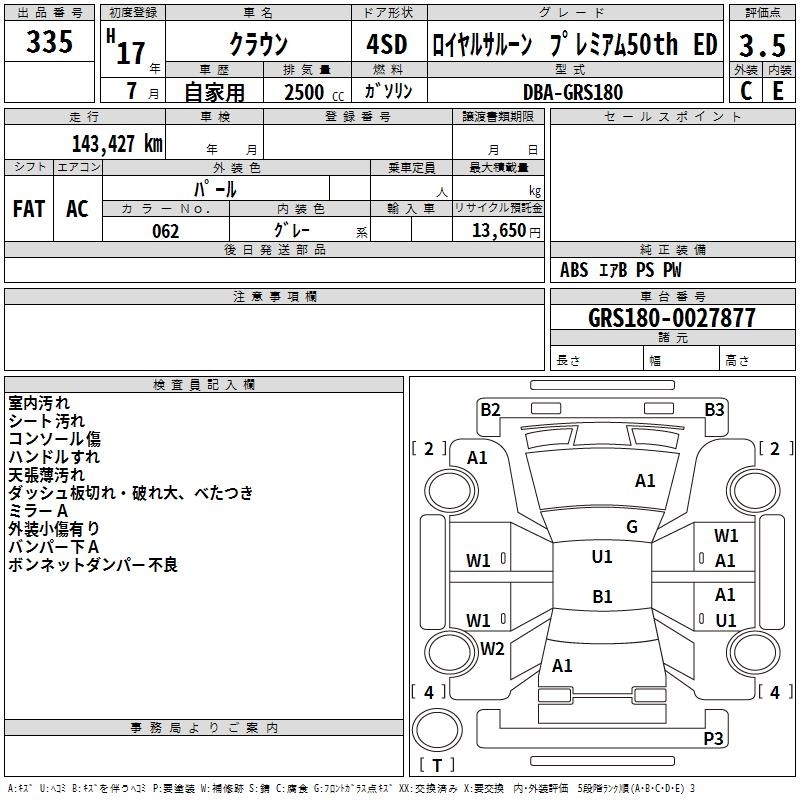Screen dimensions: 800x800
Task: Click the B2 damage mark on front bumper
Action: pos(490,409)
